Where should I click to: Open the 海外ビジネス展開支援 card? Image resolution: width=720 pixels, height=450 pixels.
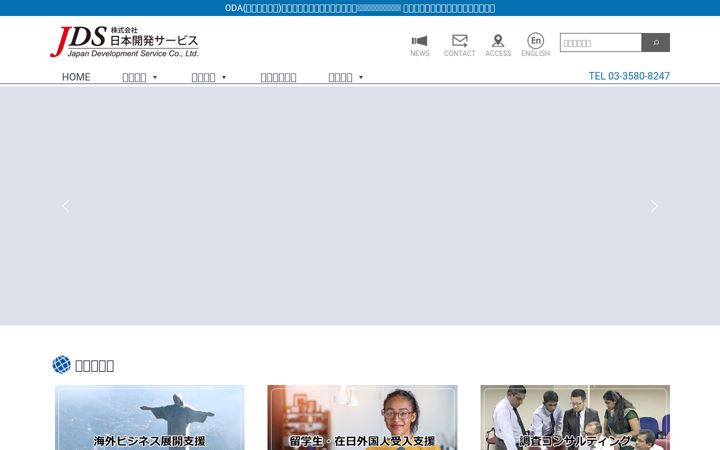click(150, 417)
